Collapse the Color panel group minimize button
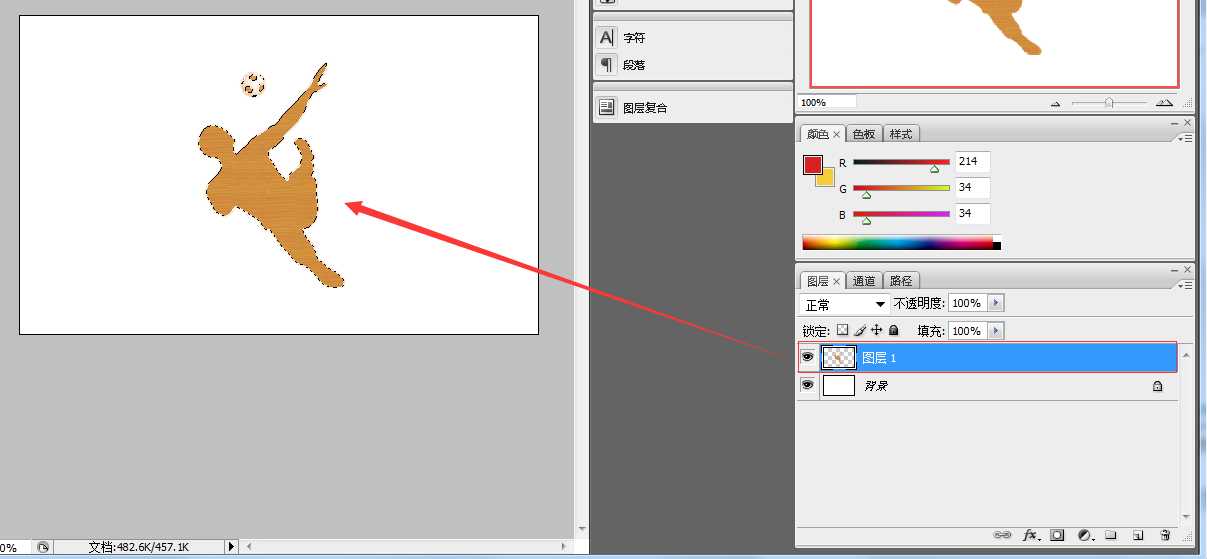 click(1175, 123)
